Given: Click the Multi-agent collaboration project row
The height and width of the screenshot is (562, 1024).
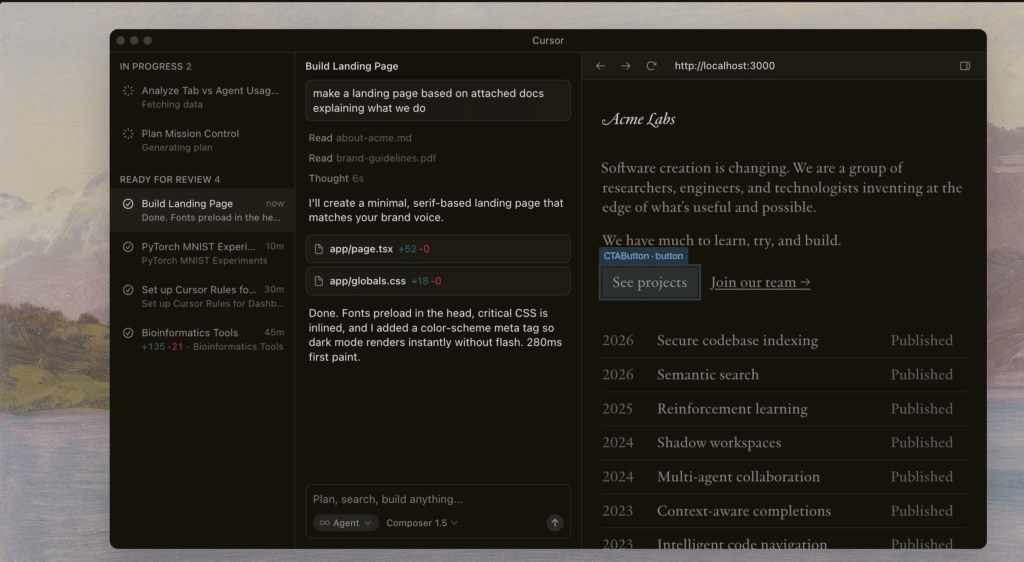Looking at the screenshot, I should (784, 476).
